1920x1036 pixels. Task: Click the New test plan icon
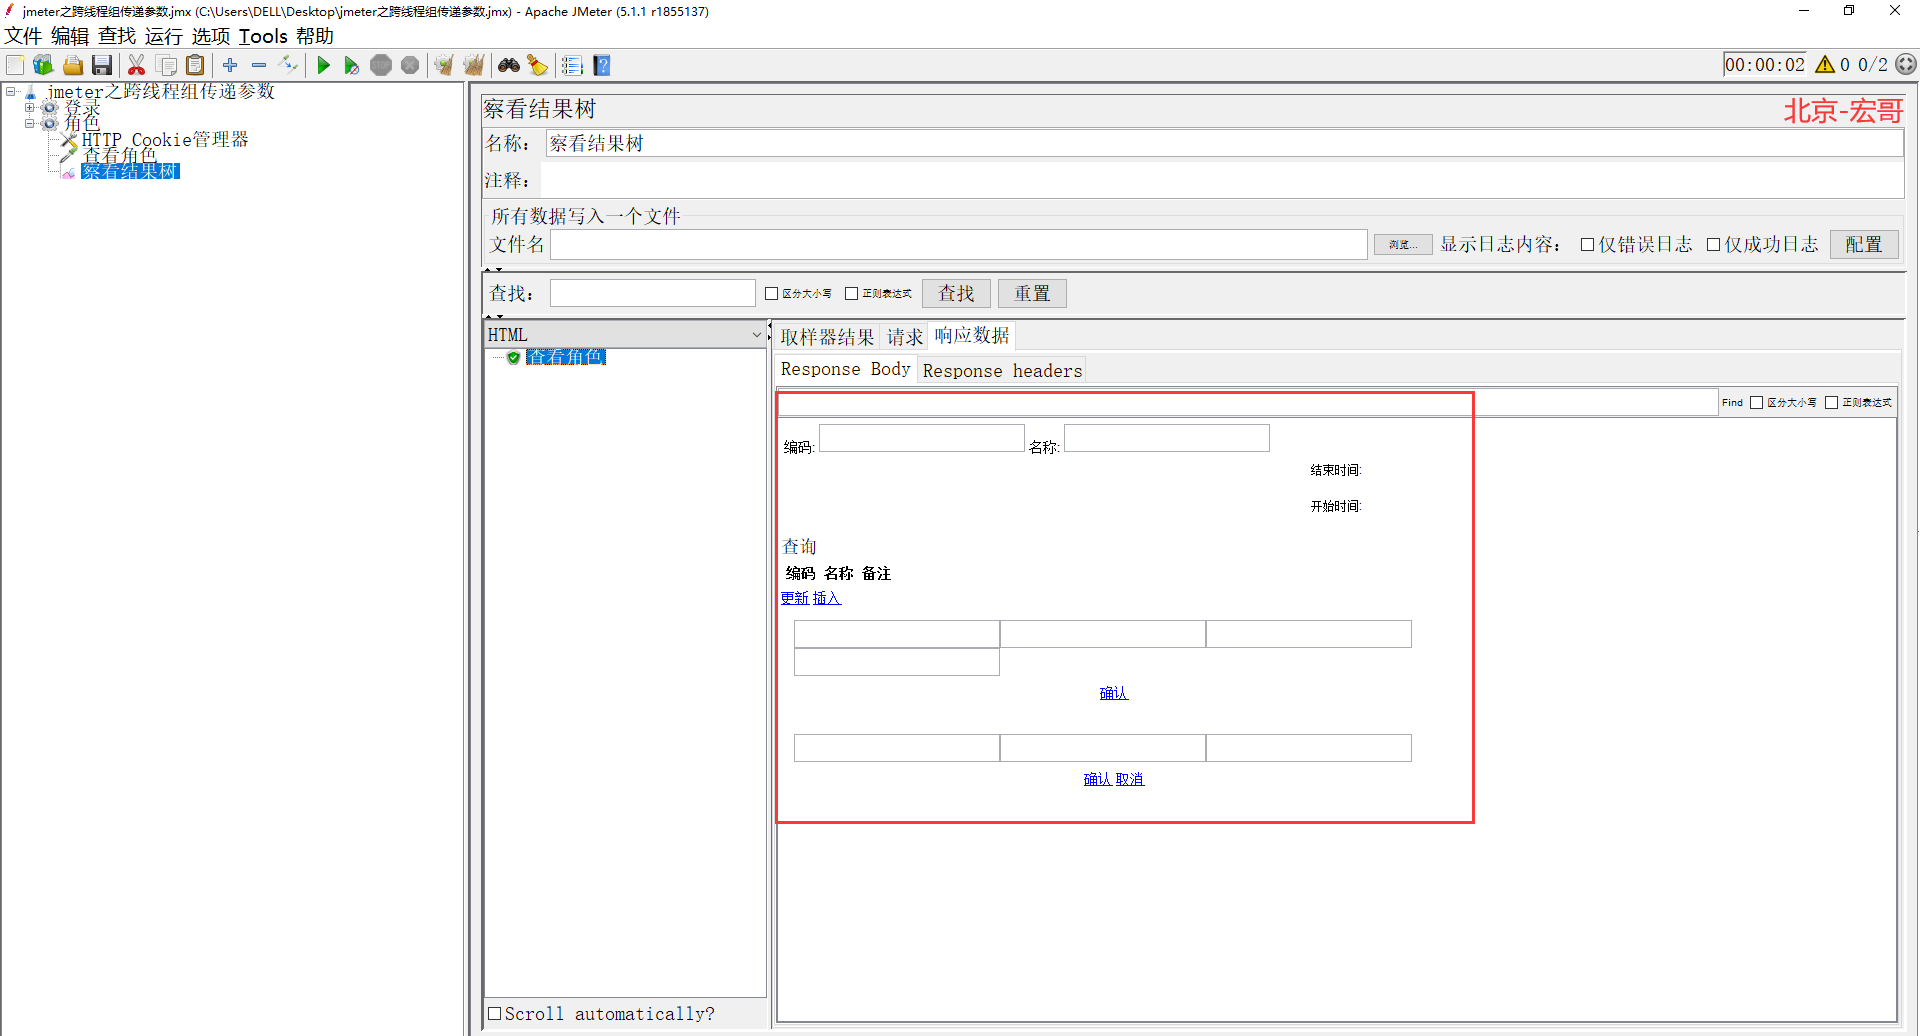(x=16, y=66)
